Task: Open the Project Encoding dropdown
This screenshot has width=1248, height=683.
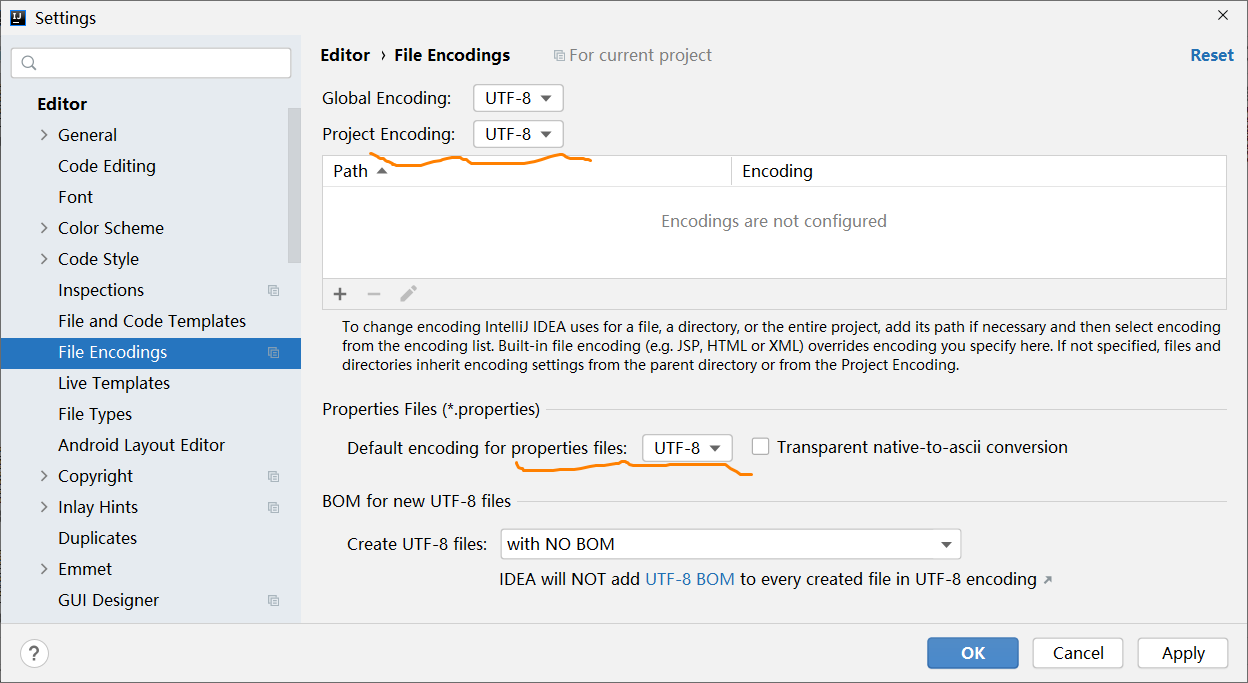Action: pos(518,134)
